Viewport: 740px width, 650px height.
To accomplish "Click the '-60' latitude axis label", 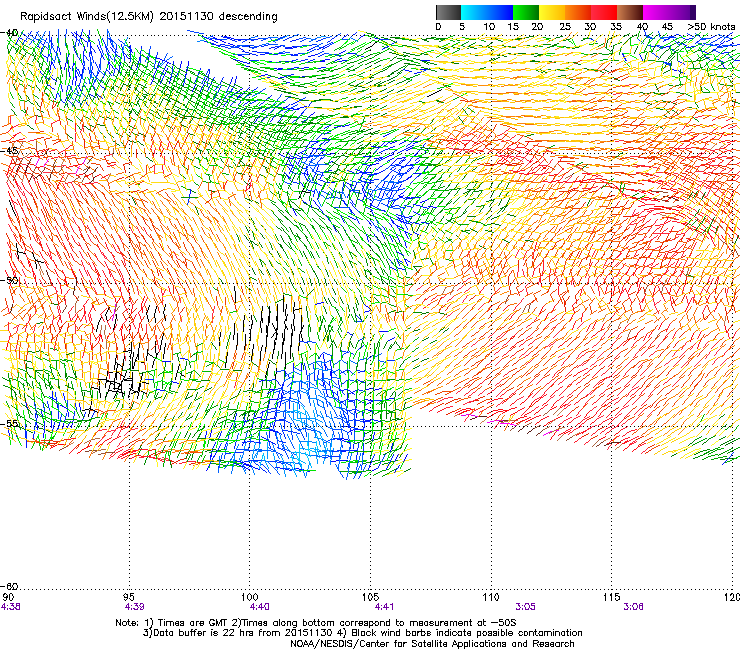I will [9, 586].
